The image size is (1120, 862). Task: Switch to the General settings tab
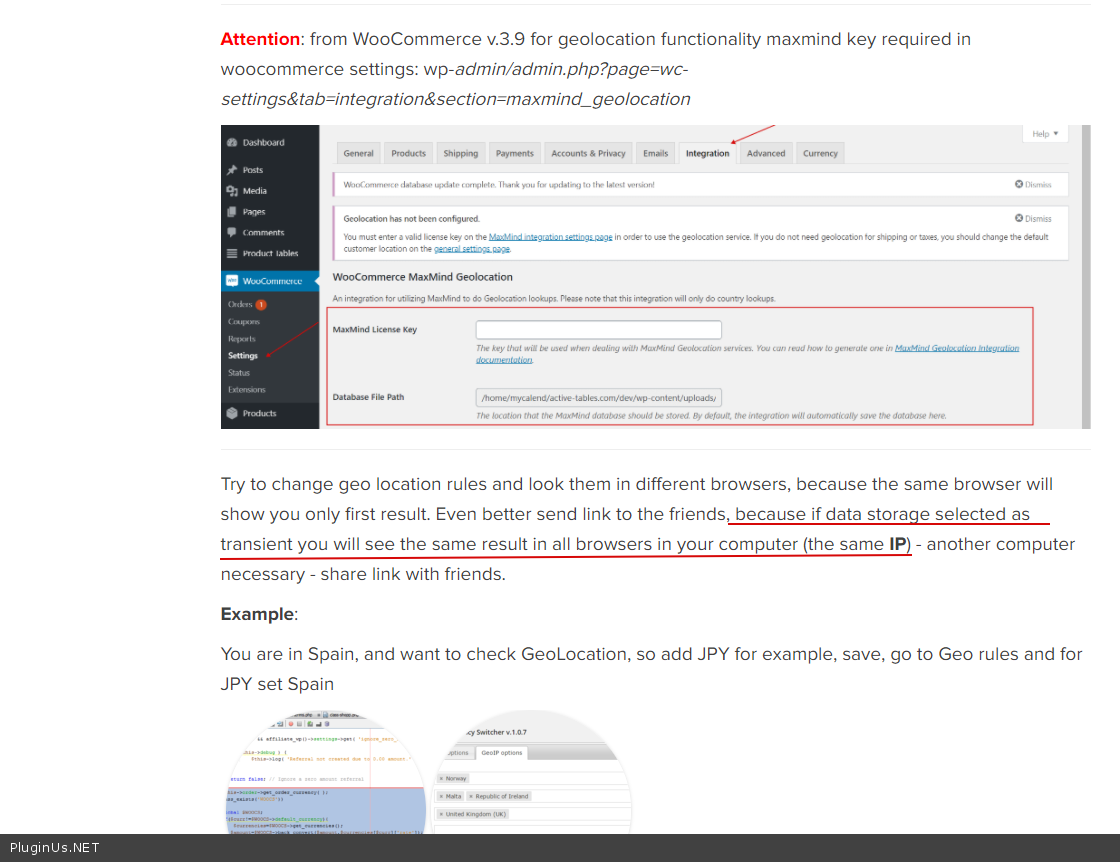[358, 153]
